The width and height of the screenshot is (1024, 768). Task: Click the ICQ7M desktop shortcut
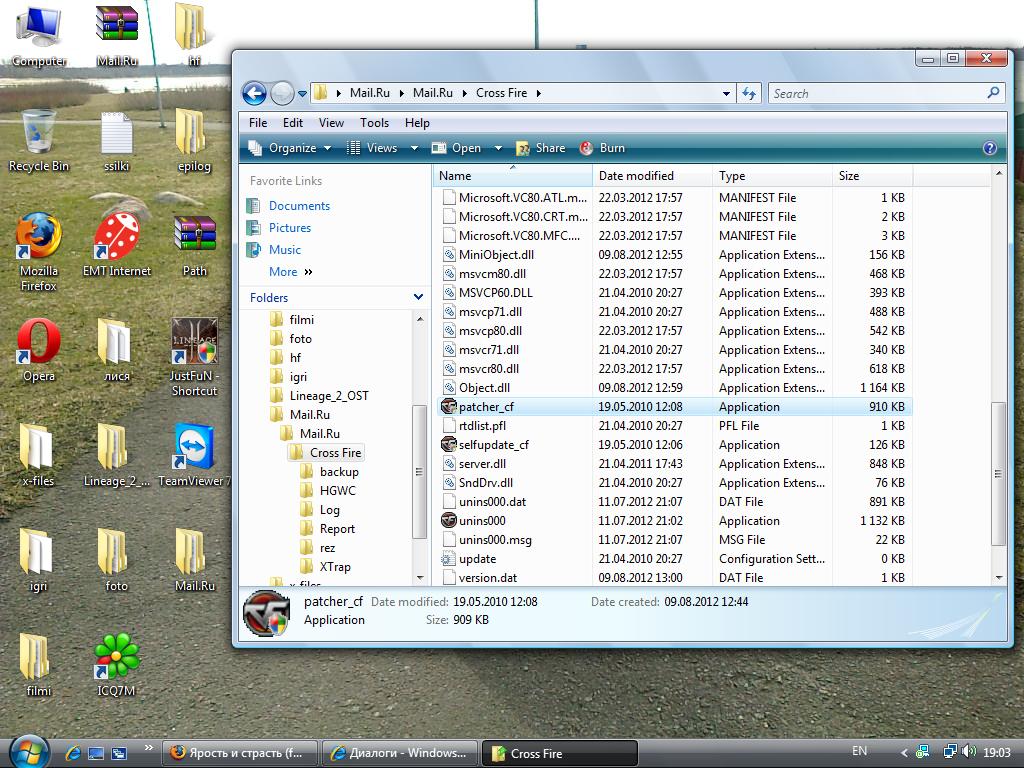tap(117, 665)
